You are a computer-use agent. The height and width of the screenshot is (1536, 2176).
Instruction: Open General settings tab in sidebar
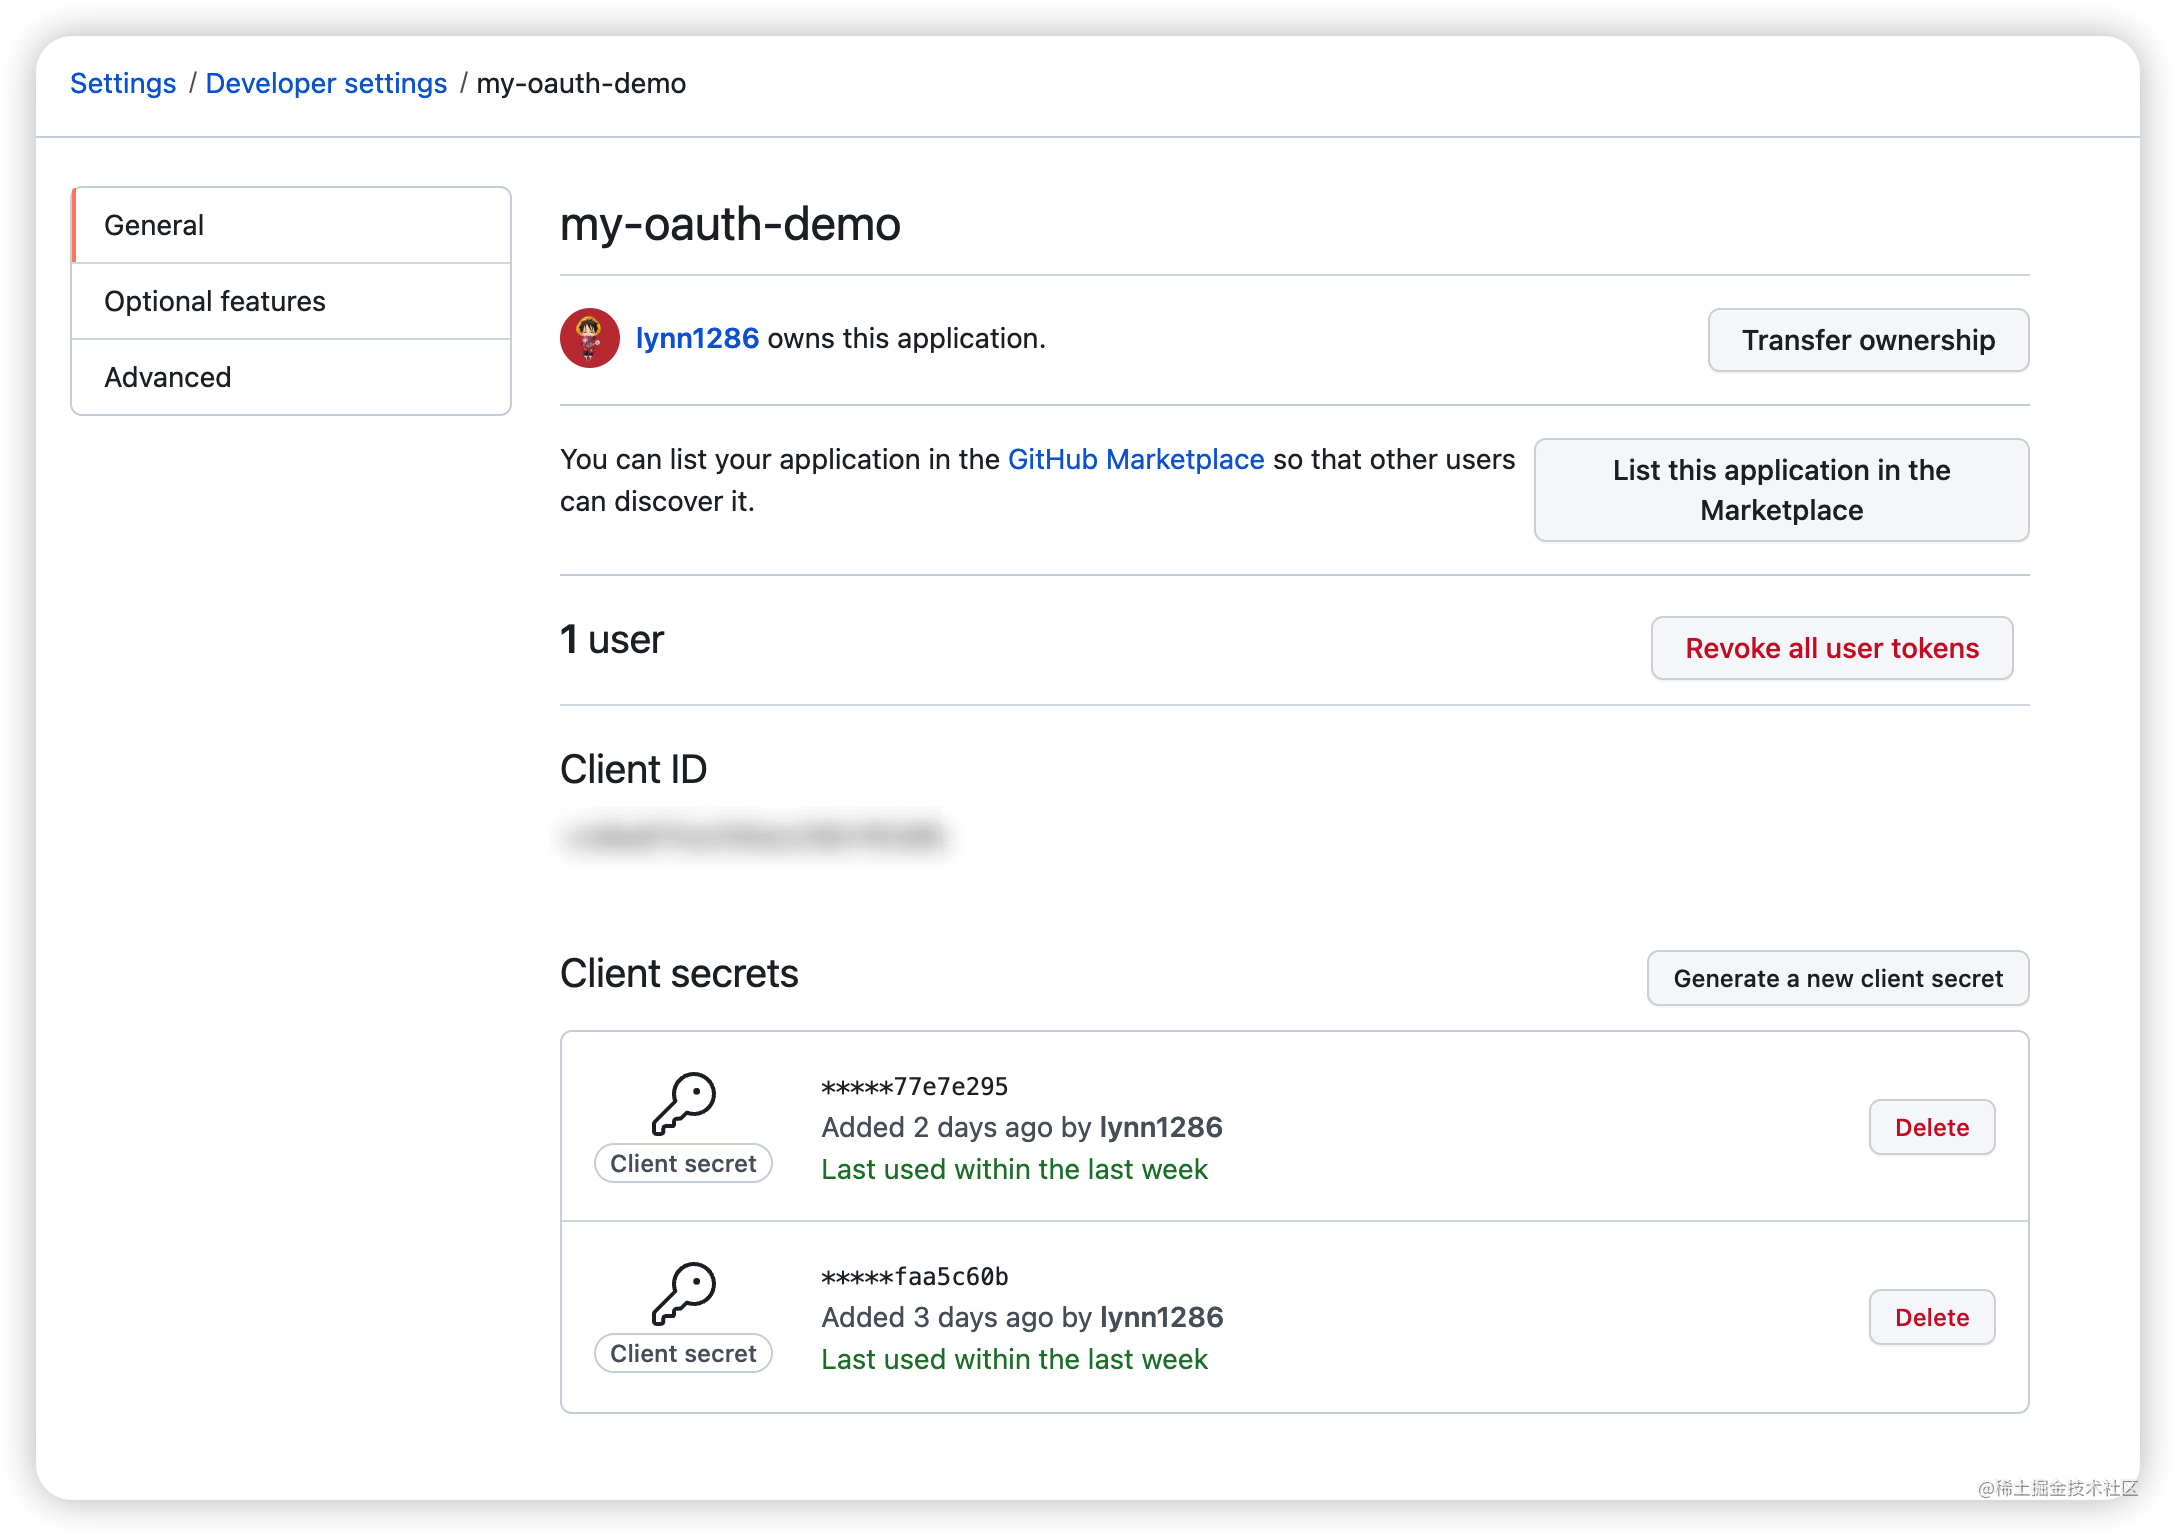coord(291,225)
